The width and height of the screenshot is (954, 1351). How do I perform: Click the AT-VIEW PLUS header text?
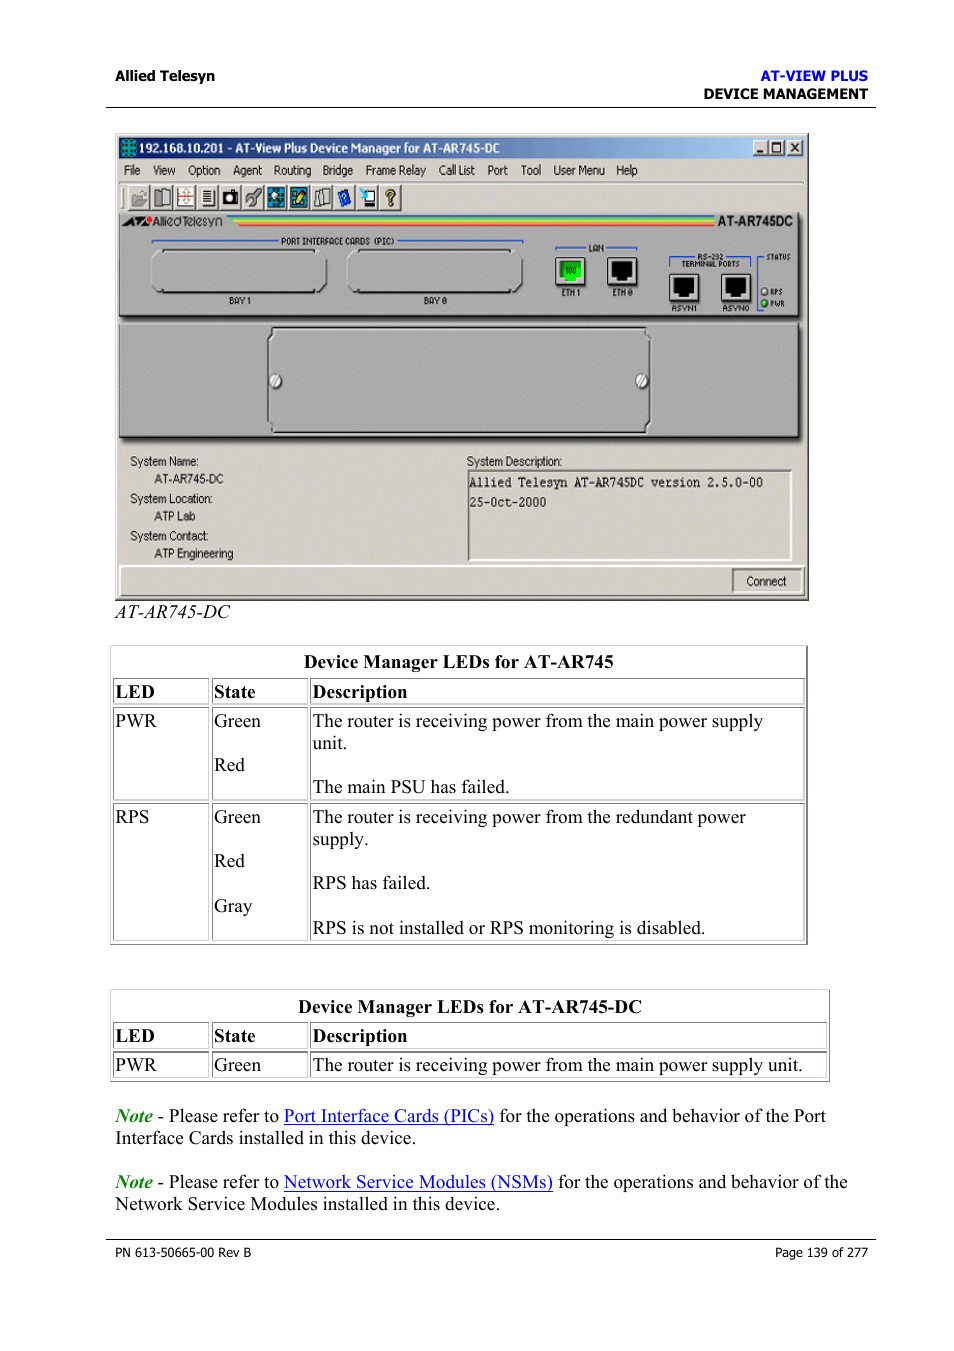coord(814,76)
